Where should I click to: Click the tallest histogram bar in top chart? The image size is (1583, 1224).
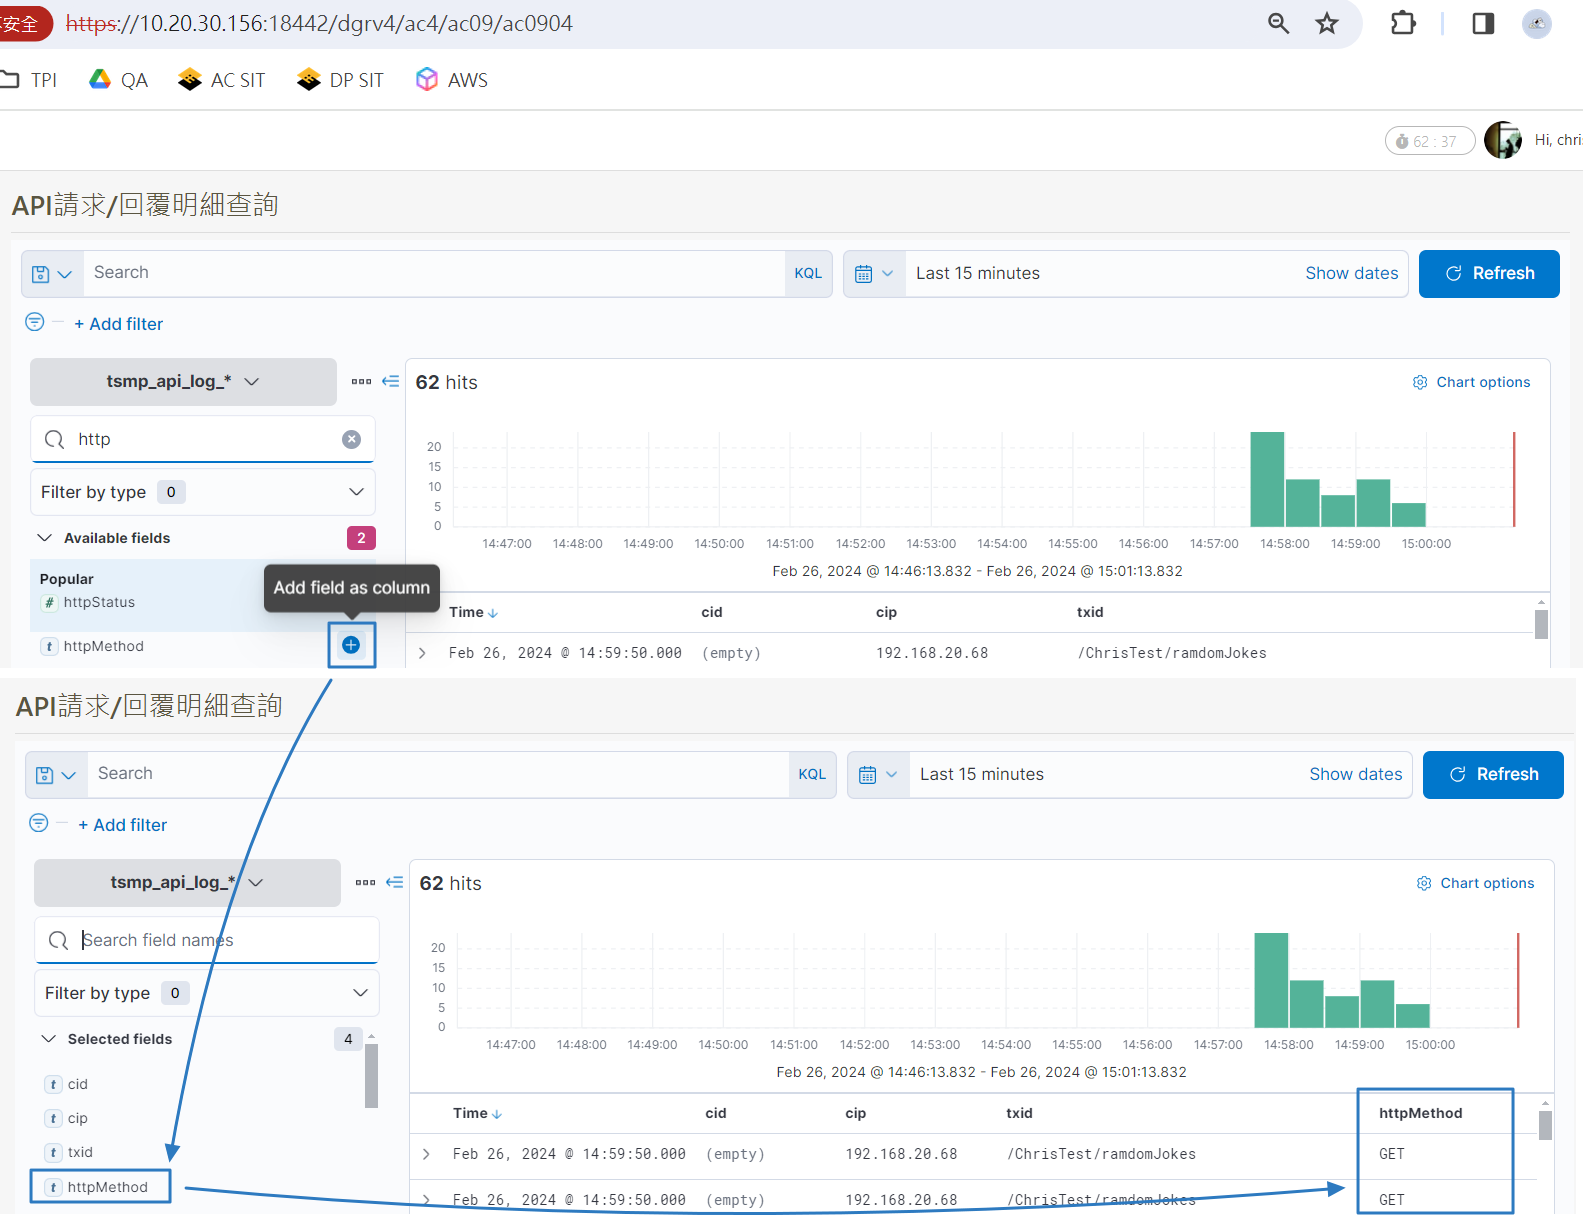[x=1267, y=479]
